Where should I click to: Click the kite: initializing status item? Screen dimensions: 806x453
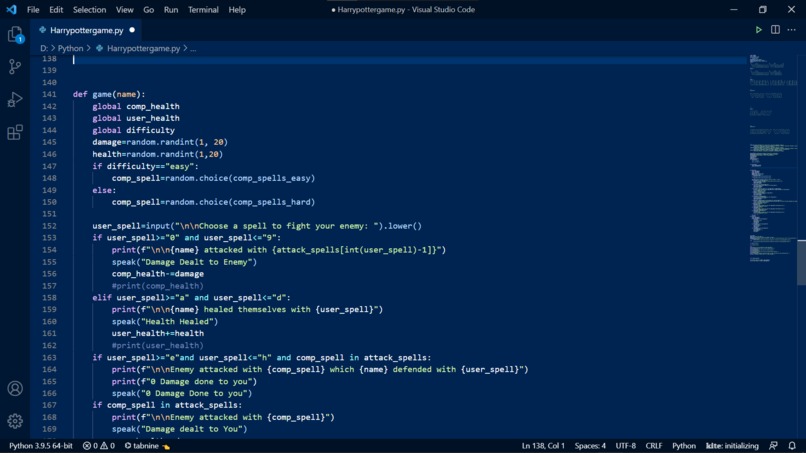tap(732, 446)
